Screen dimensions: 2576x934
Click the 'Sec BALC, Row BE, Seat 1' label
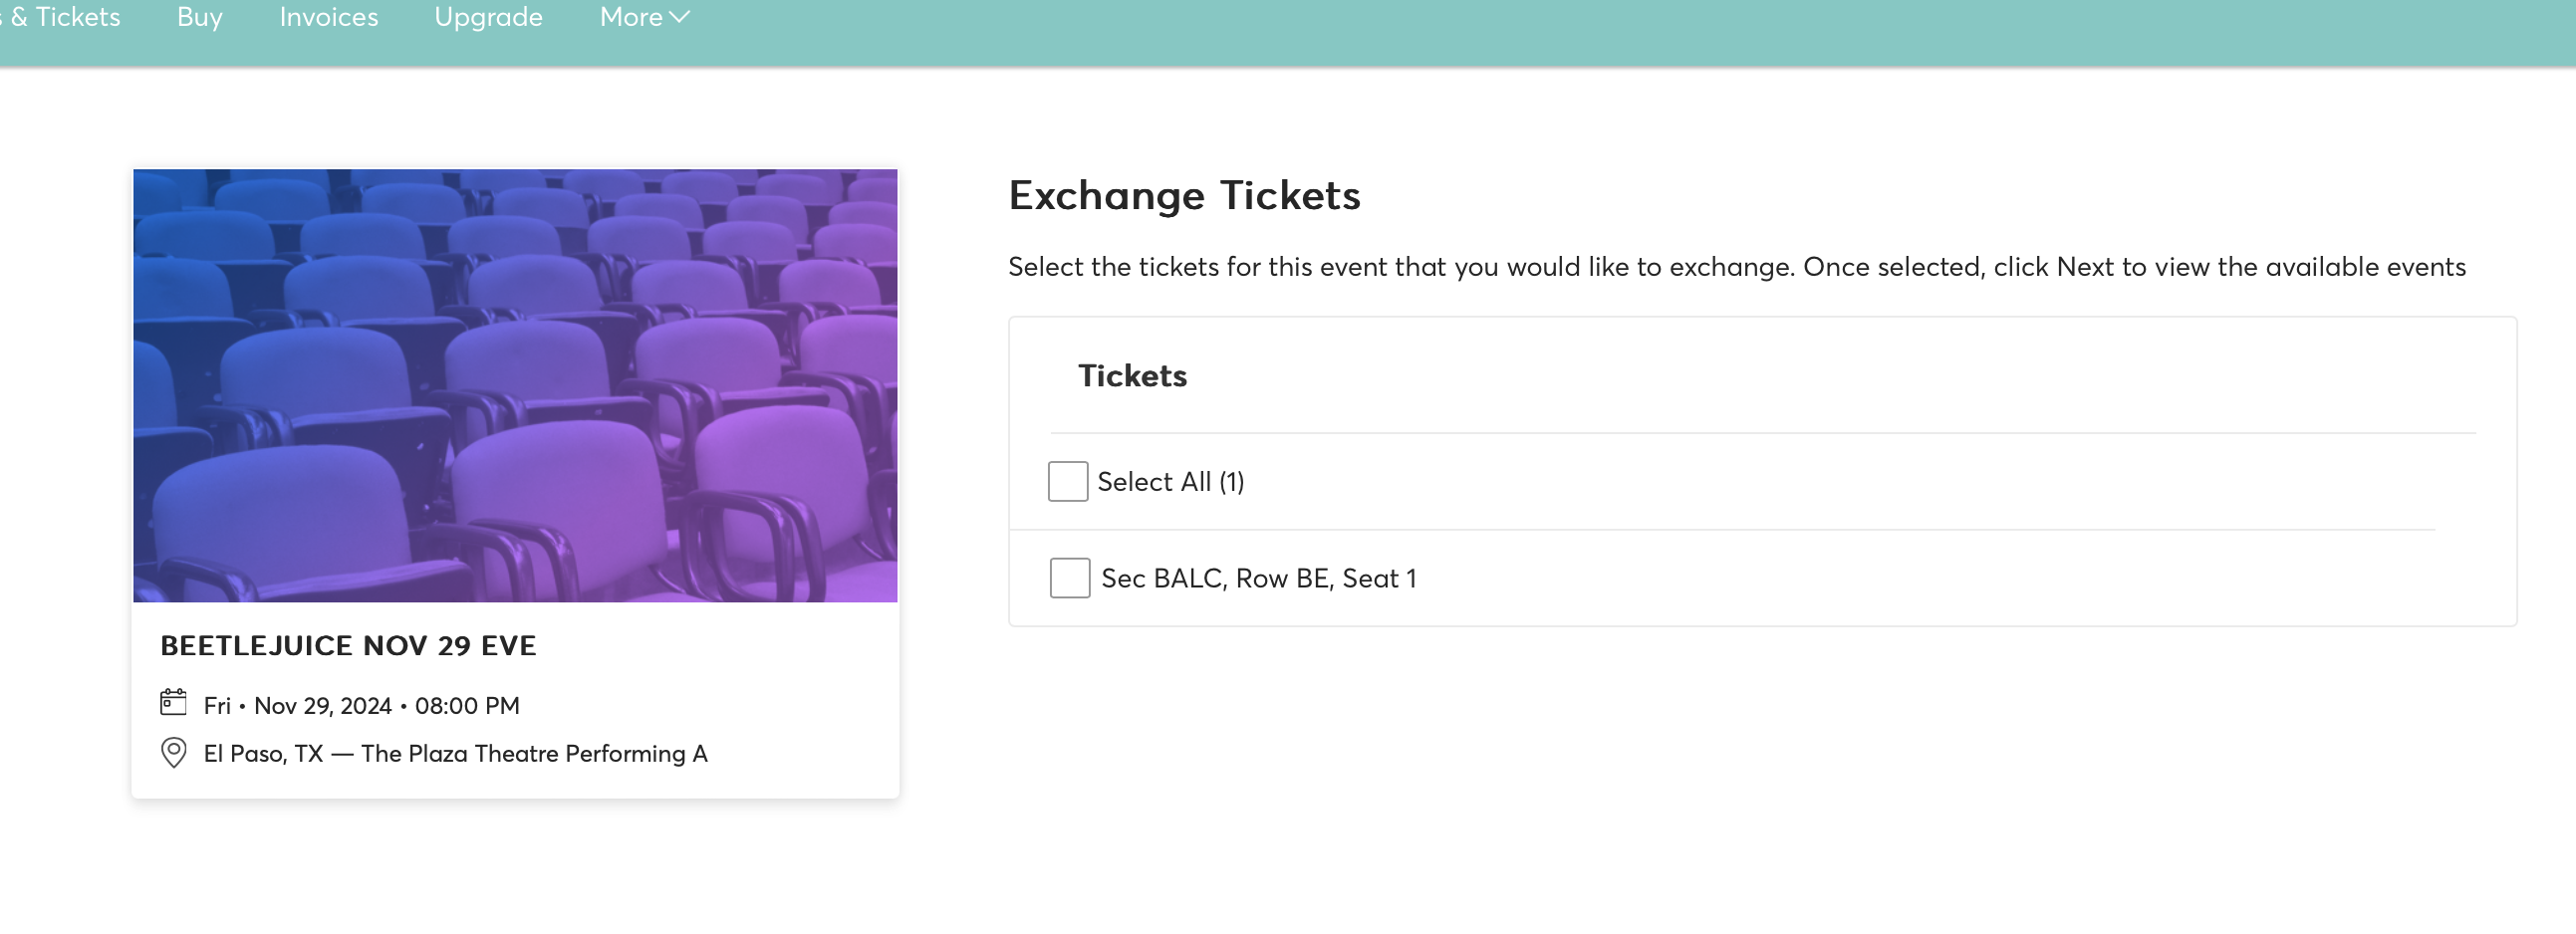click(x=1258, y=578)
